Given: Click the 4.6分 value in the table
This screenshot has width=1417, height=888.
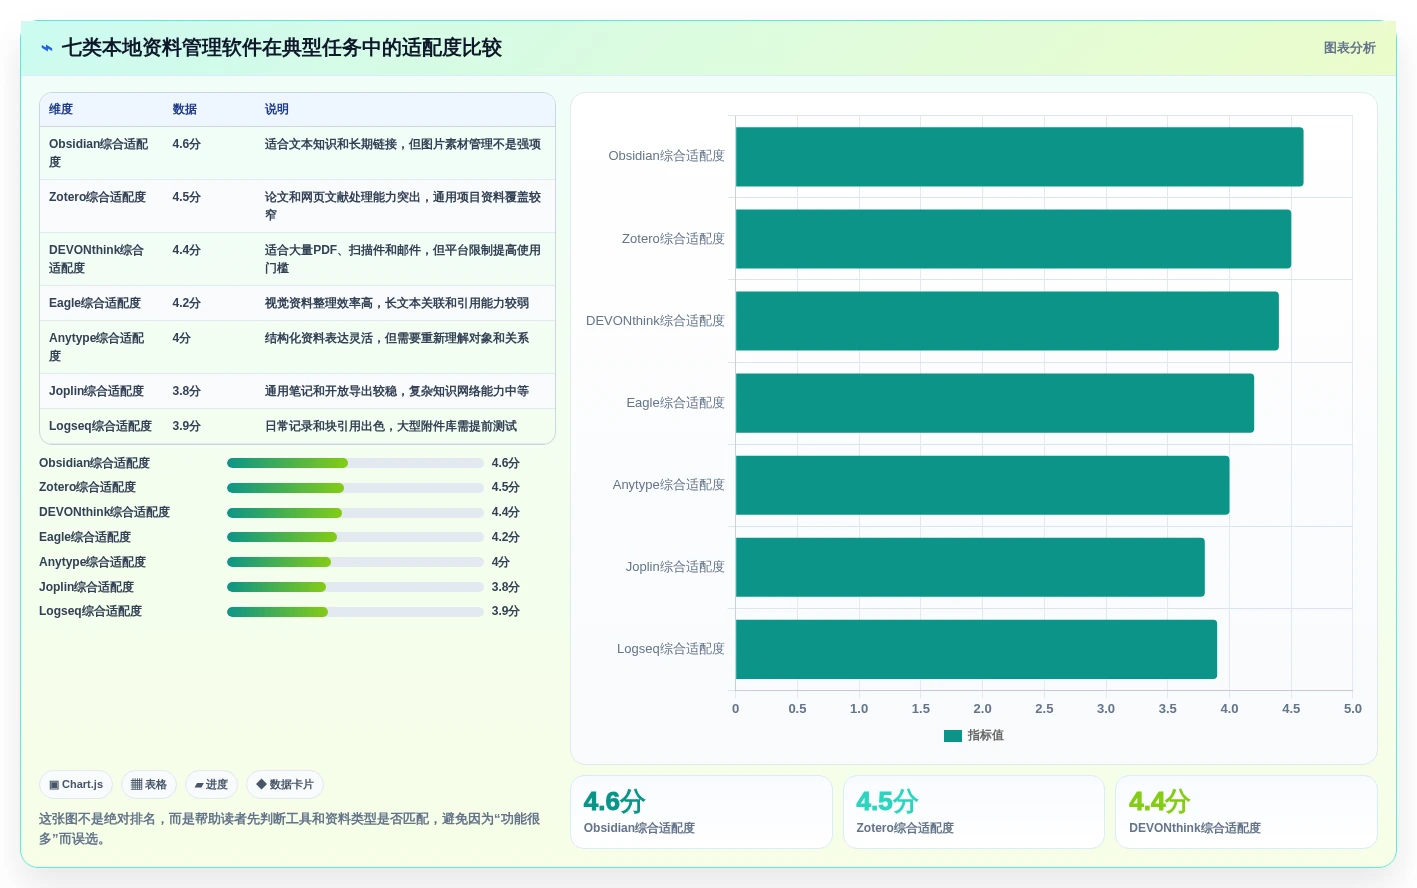Looking at the screenshot, I should point(186,144).
